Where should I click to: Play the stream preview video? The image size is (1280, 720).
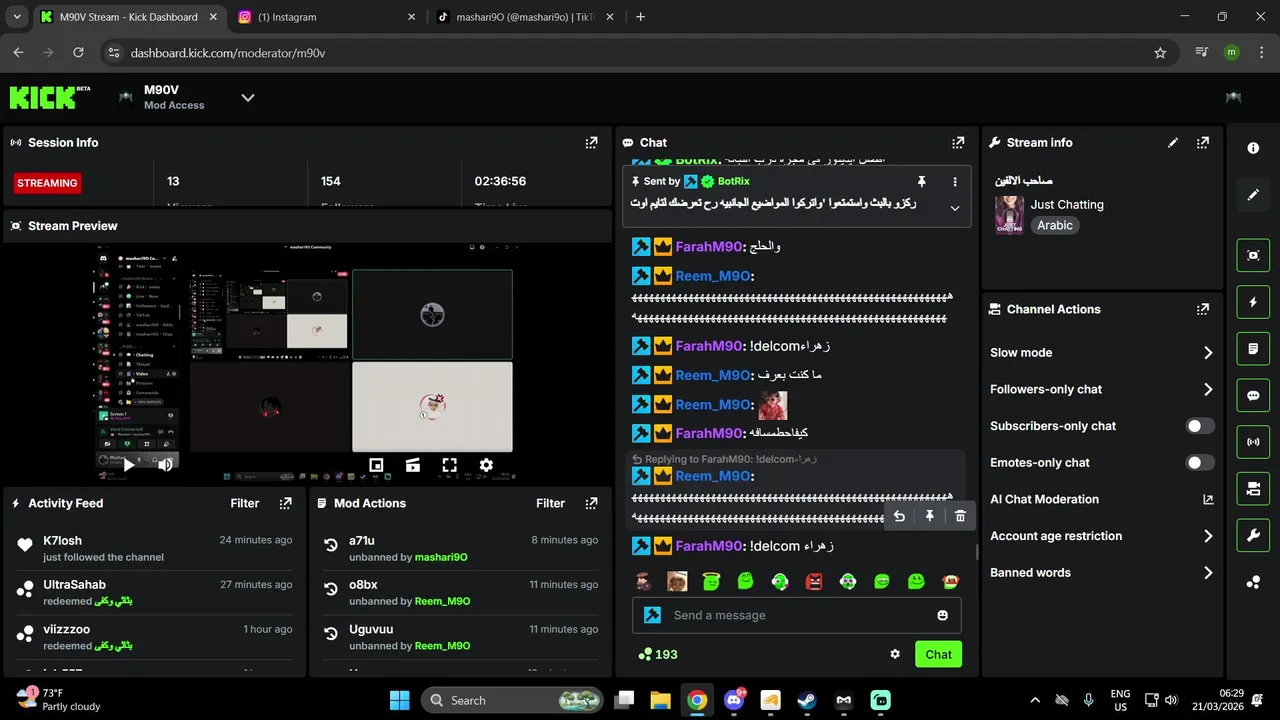pyautogui.click(x=128, y=465)
